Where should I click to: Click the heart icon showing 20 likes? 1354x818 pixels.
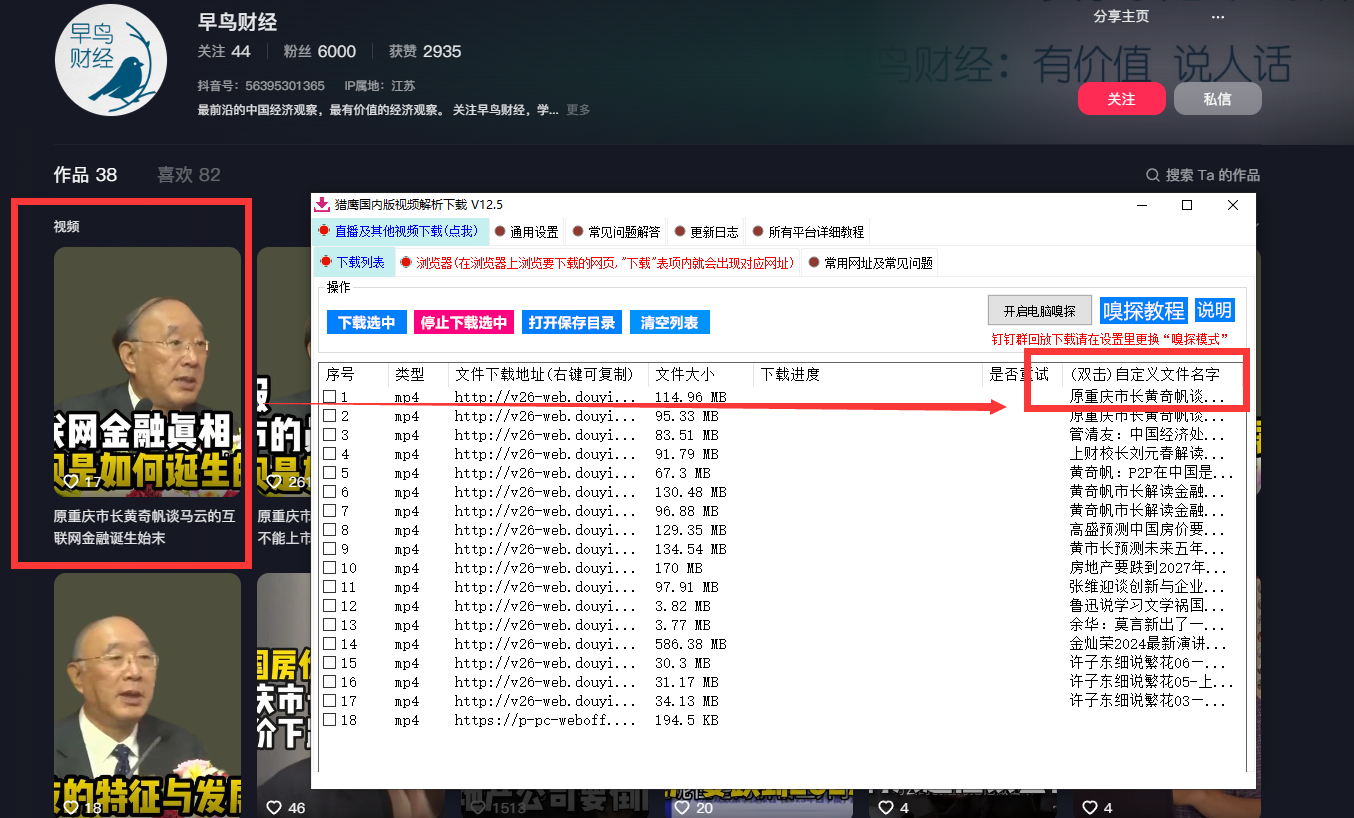682,807
